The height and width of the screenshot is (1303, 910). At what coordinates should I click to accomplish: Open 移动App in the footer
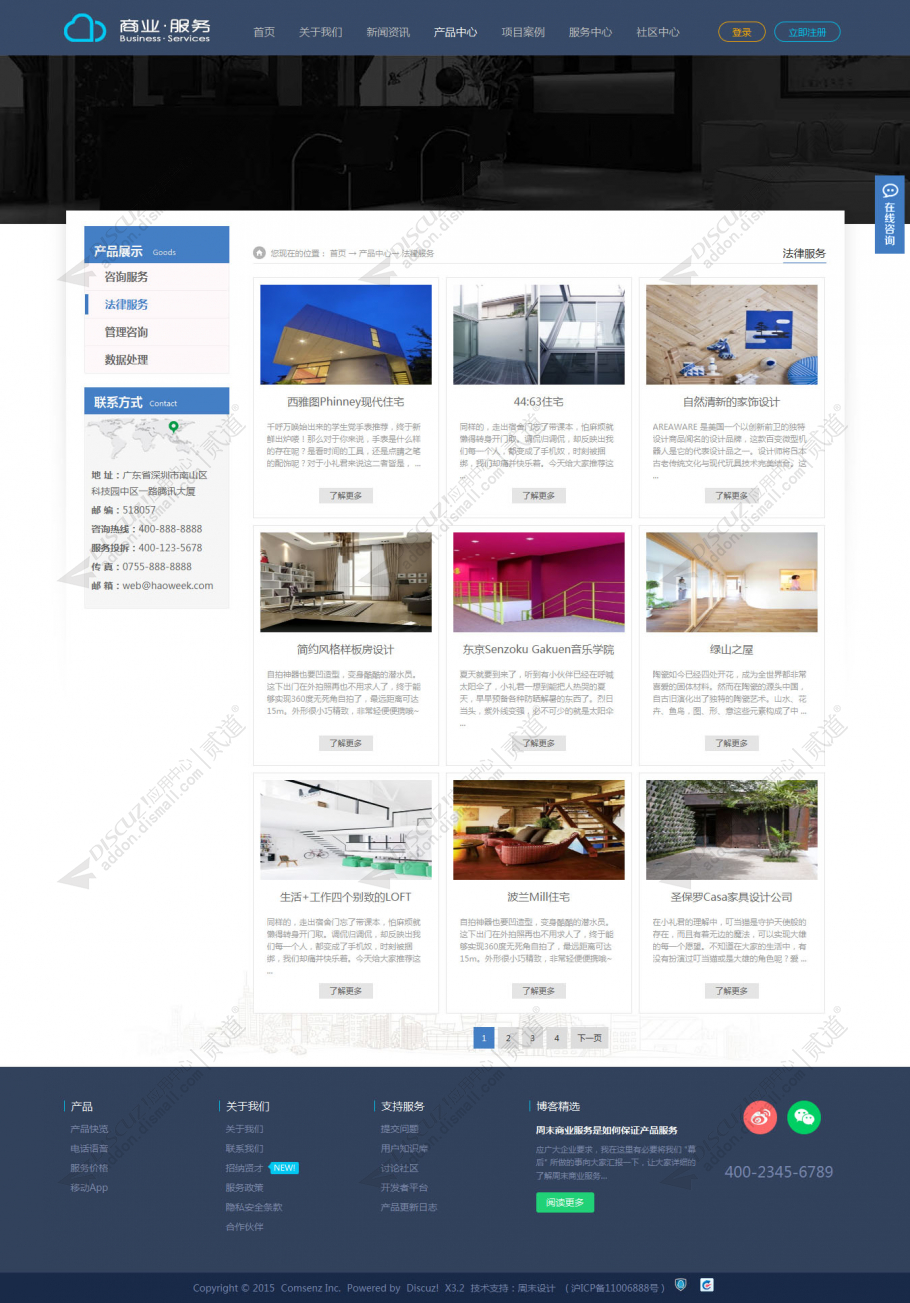pyautogui.click(x=89, y=1188)
